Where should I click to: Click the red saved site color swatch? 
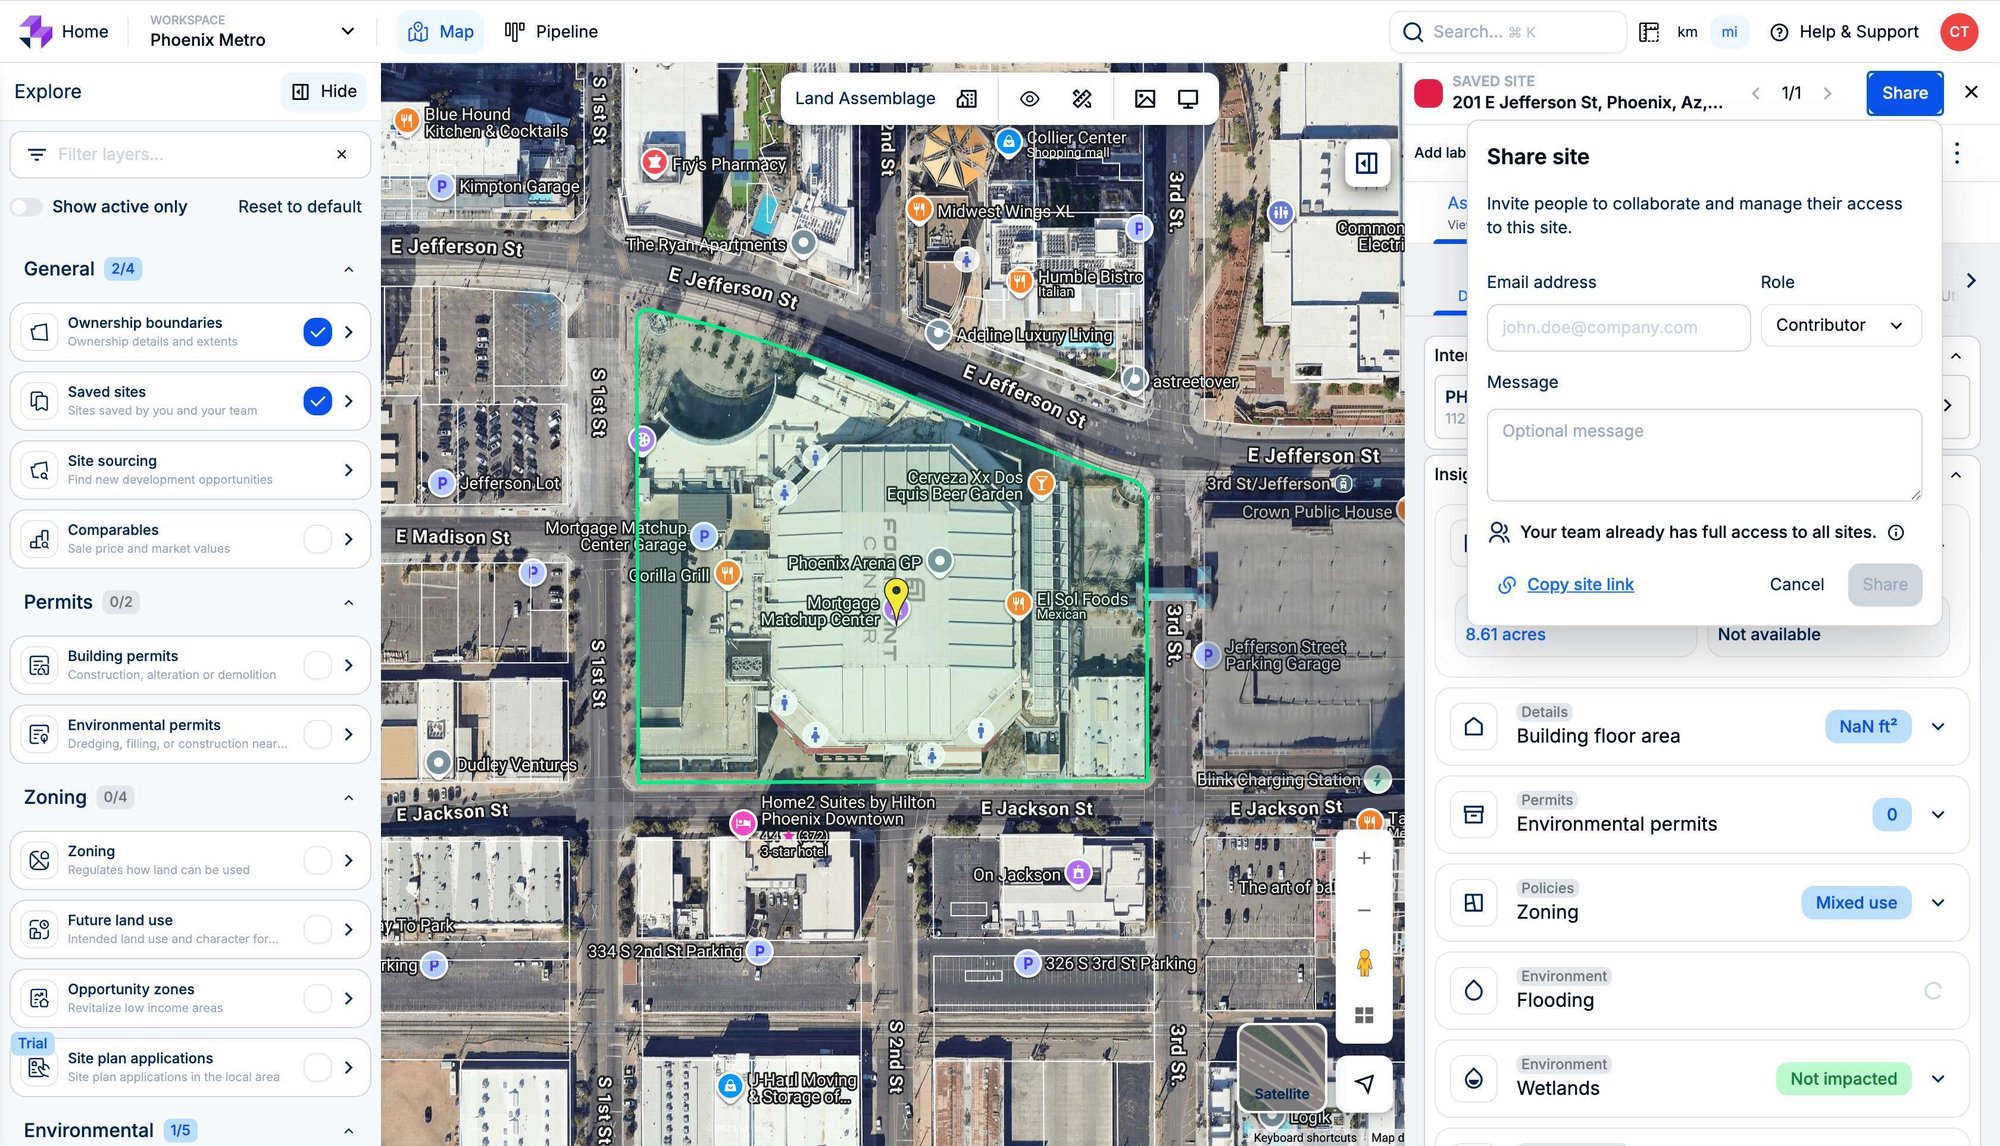(x=1428, y=92)
